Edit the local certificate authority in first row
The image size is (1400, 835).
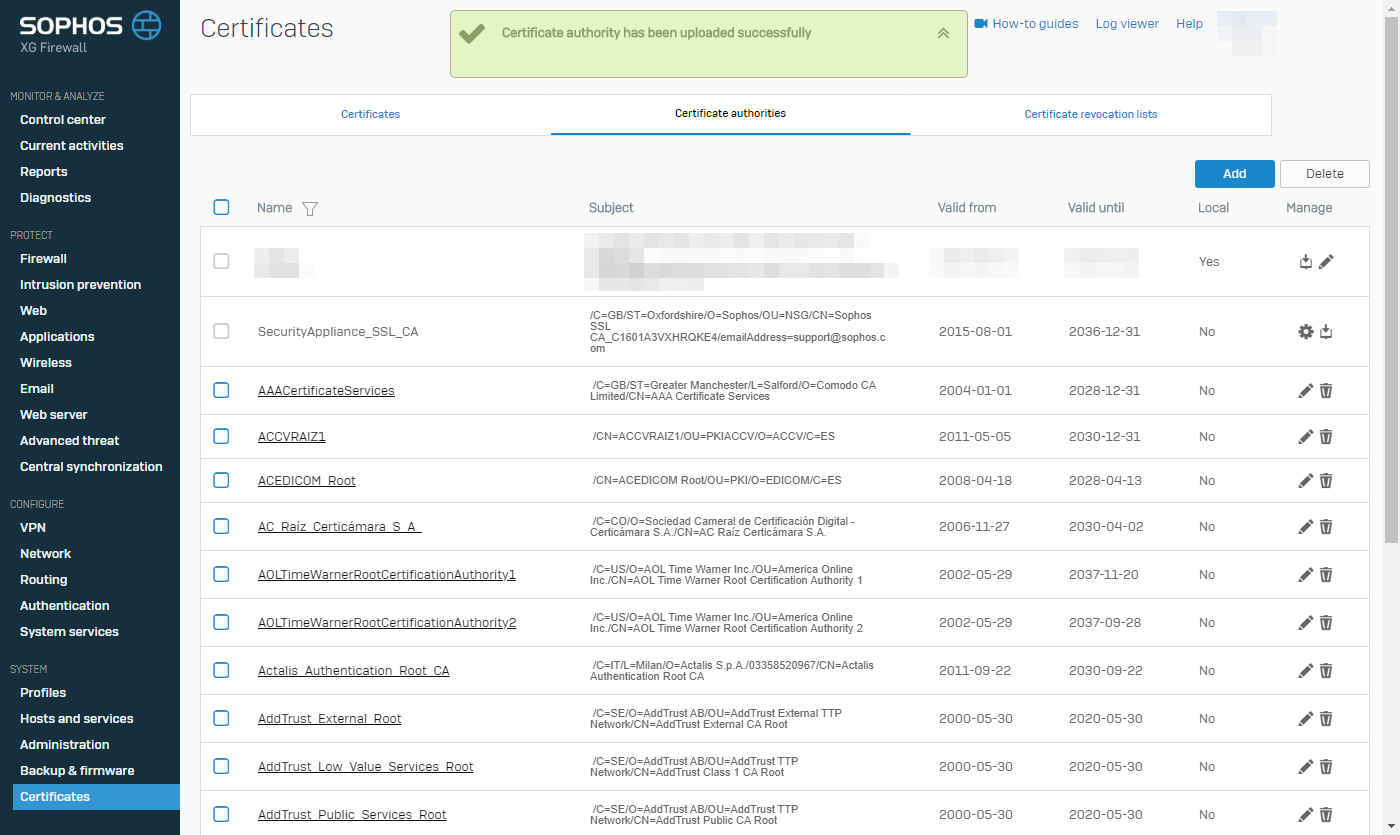1326,261
